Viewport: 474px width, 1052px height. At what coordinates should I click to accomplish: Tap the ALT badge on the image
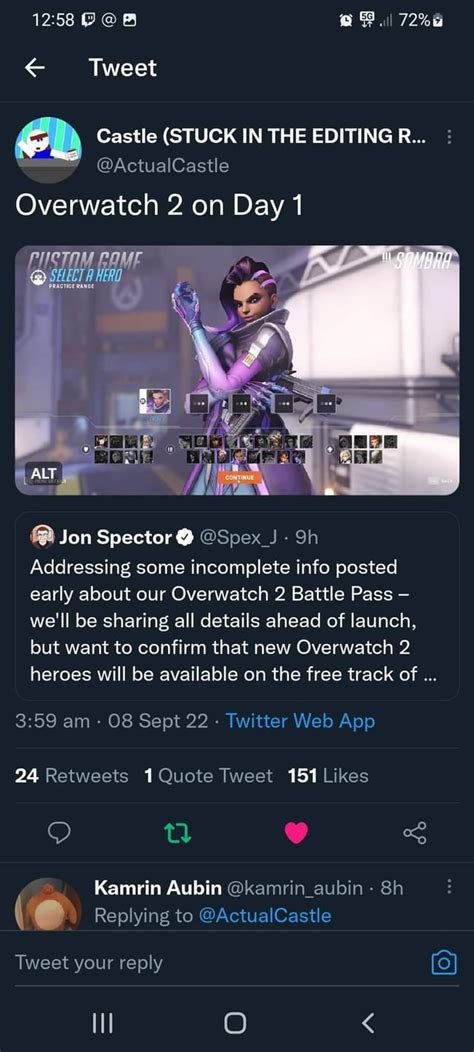coord(42,471)
